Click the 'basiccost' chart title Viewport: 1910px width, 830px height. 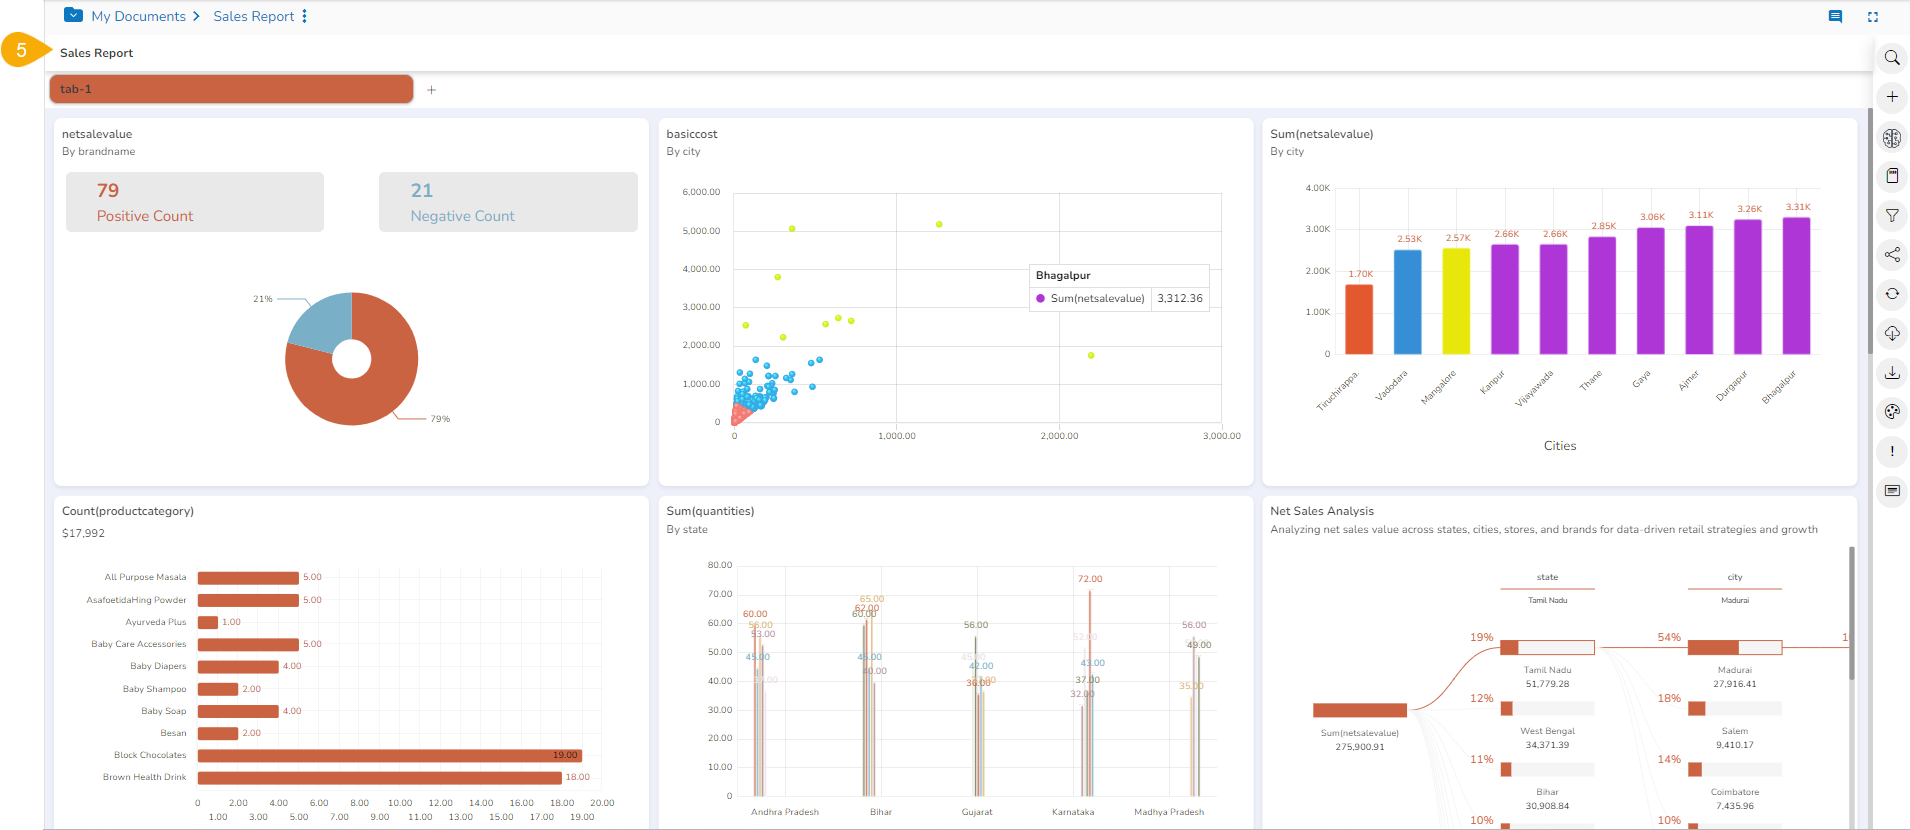(x=692, y=134)
